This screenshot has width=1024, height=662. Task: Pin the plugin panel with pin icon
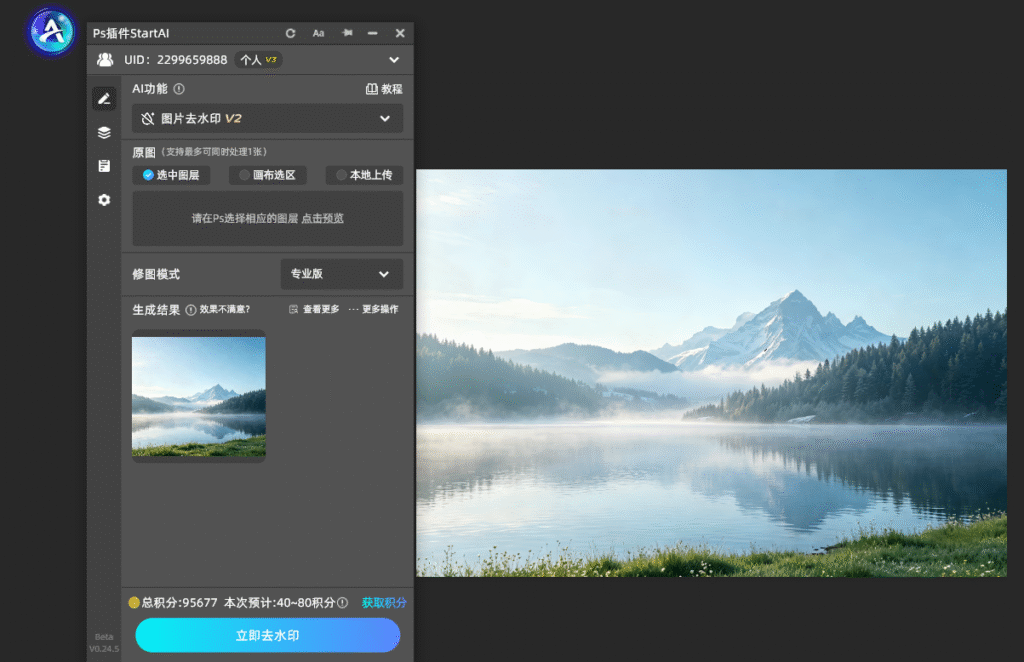click(x=347, y=33)
